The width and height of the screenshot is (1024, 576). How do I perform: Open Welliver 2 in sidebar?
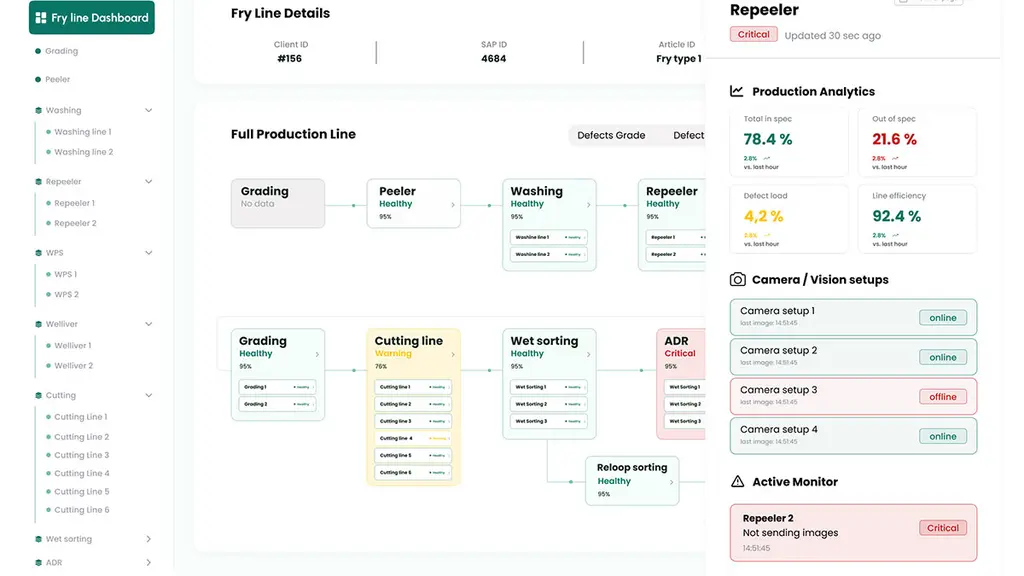point(74,366)
